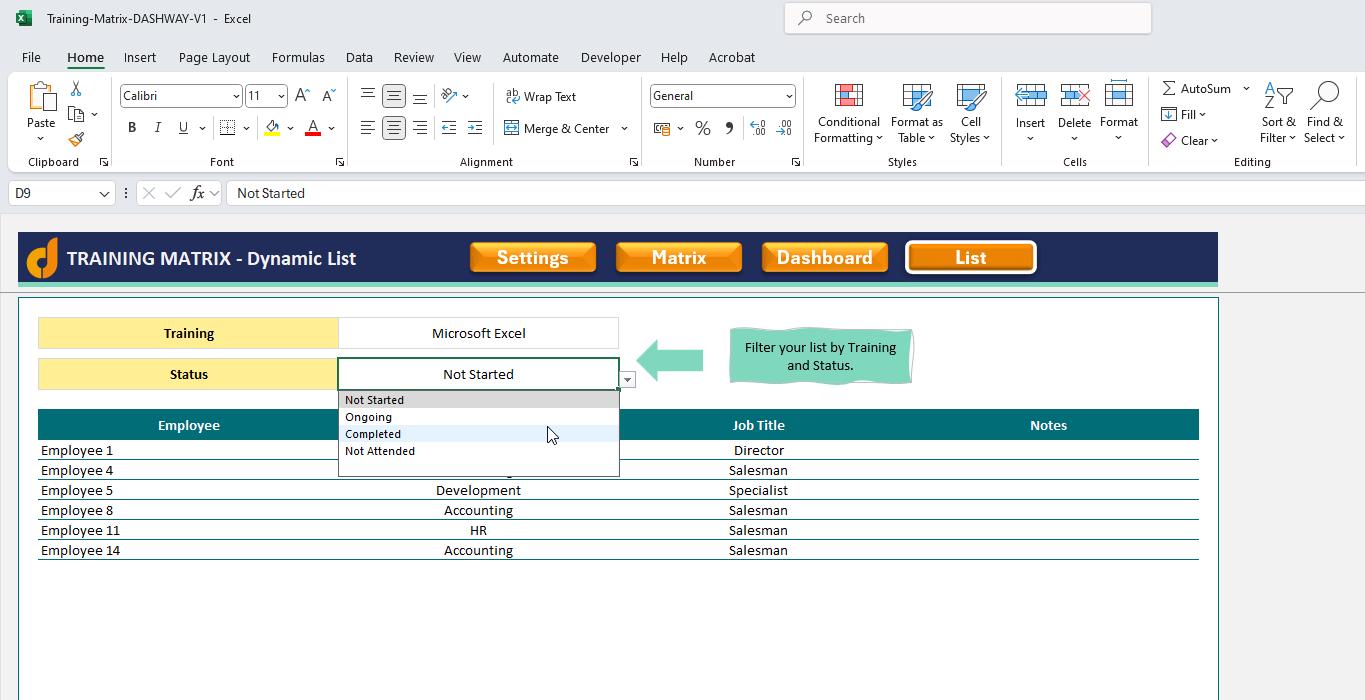Click the AutoSum icon
The width and height of the screenshot is (1365, 700).
pyautogui.click(x=1194, y=88)
